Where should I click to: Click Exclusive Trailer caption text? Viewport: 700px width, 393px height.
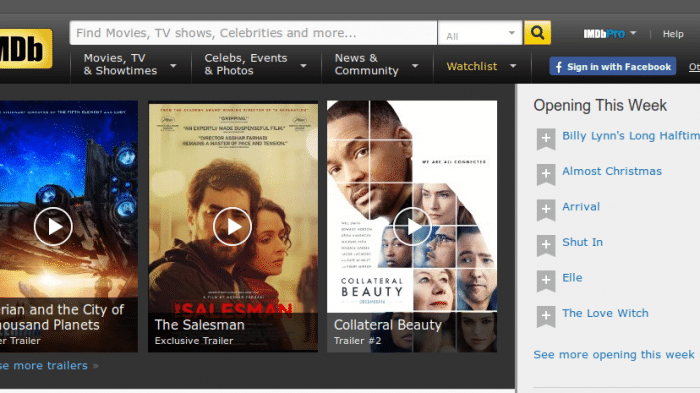[194, 341]
